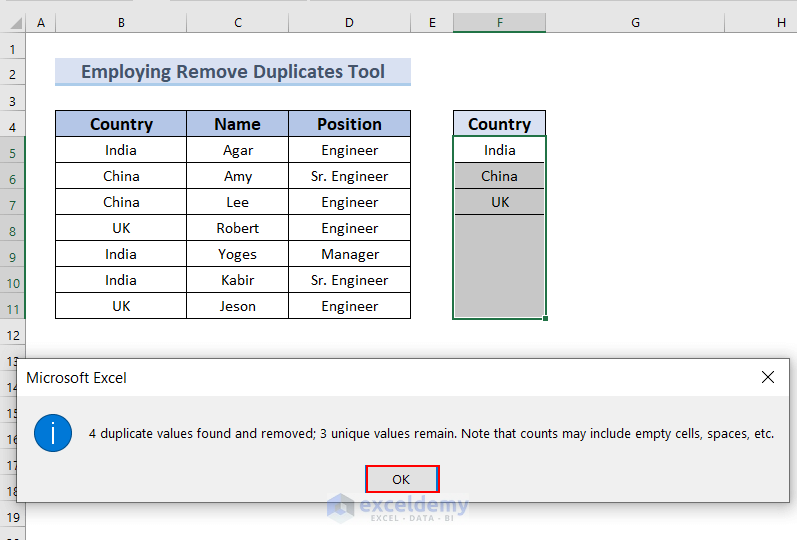Select cell F6 containing China

[500, 176]
